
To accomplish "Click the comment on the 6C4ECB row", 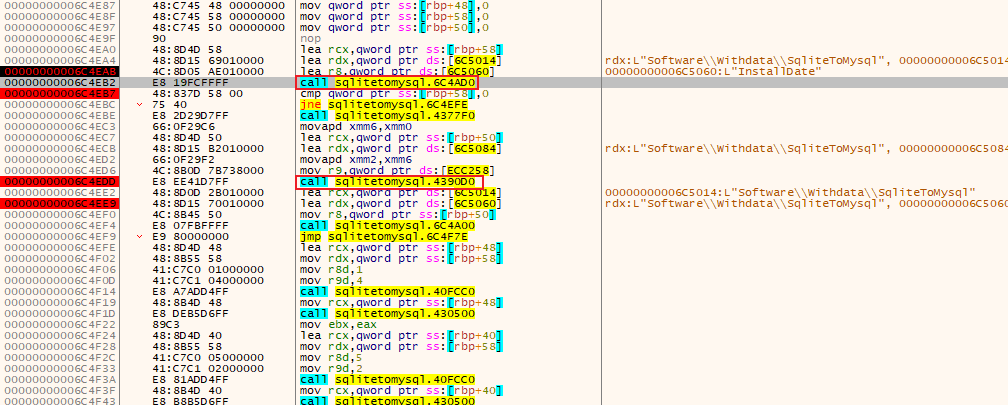I will pos(806,148).
